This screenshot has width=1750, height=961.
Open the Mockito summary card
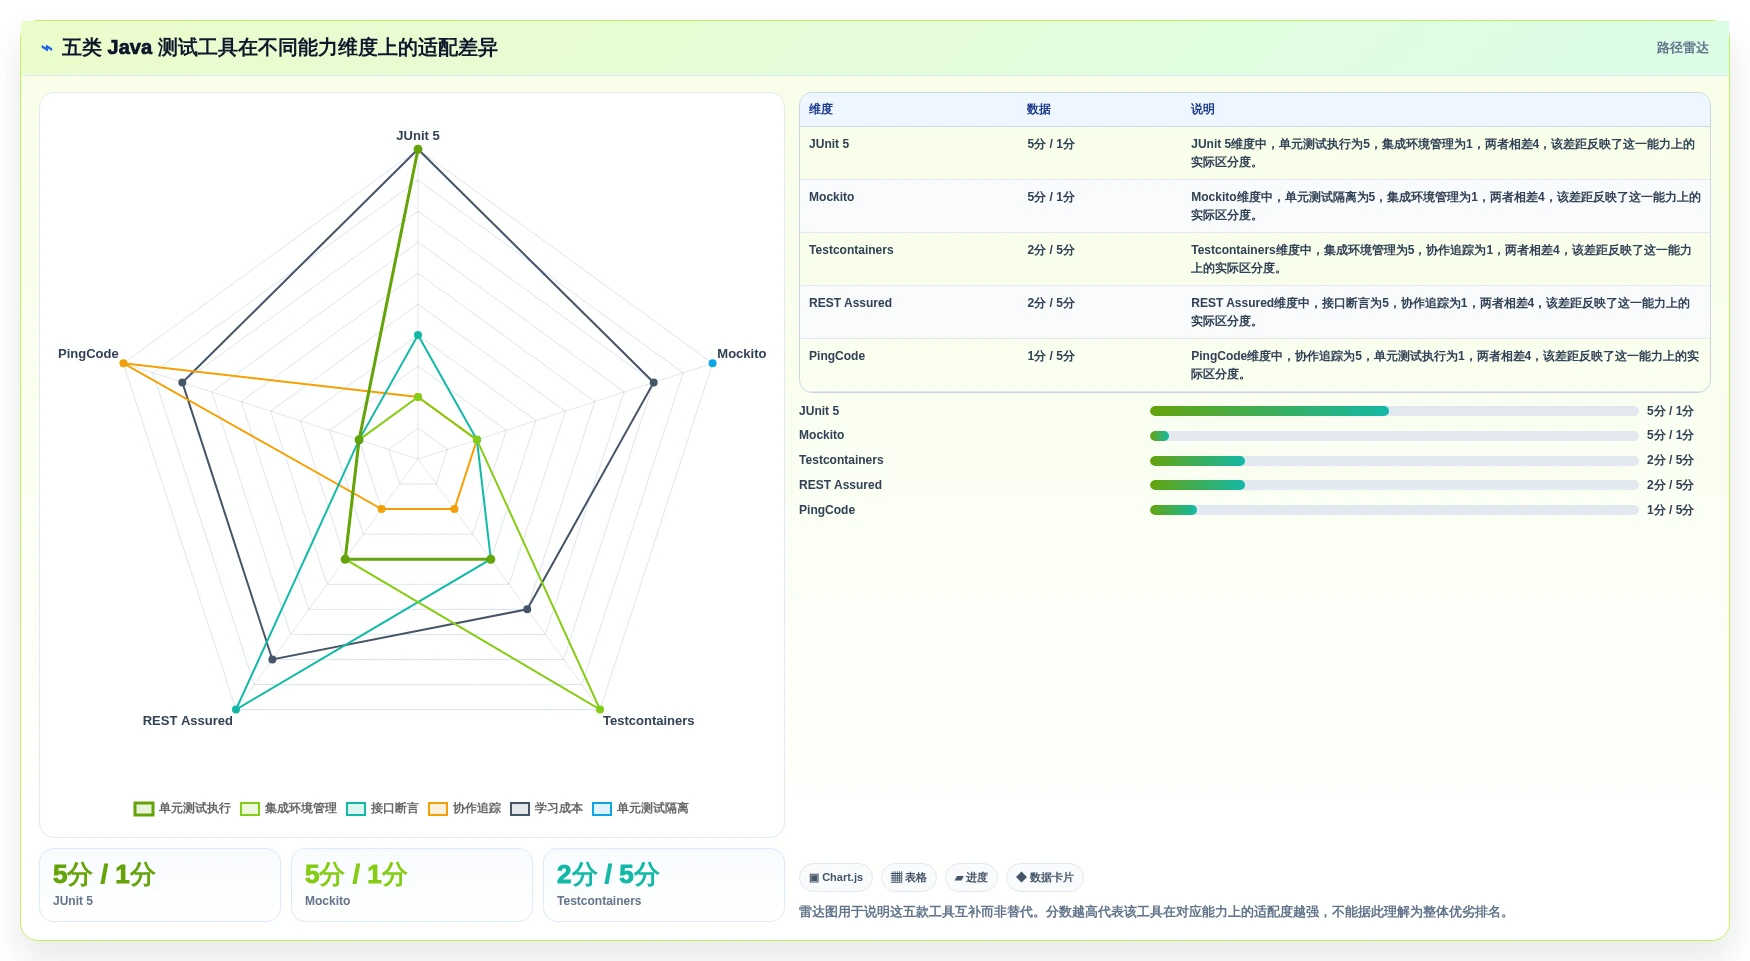coord(412,885)
